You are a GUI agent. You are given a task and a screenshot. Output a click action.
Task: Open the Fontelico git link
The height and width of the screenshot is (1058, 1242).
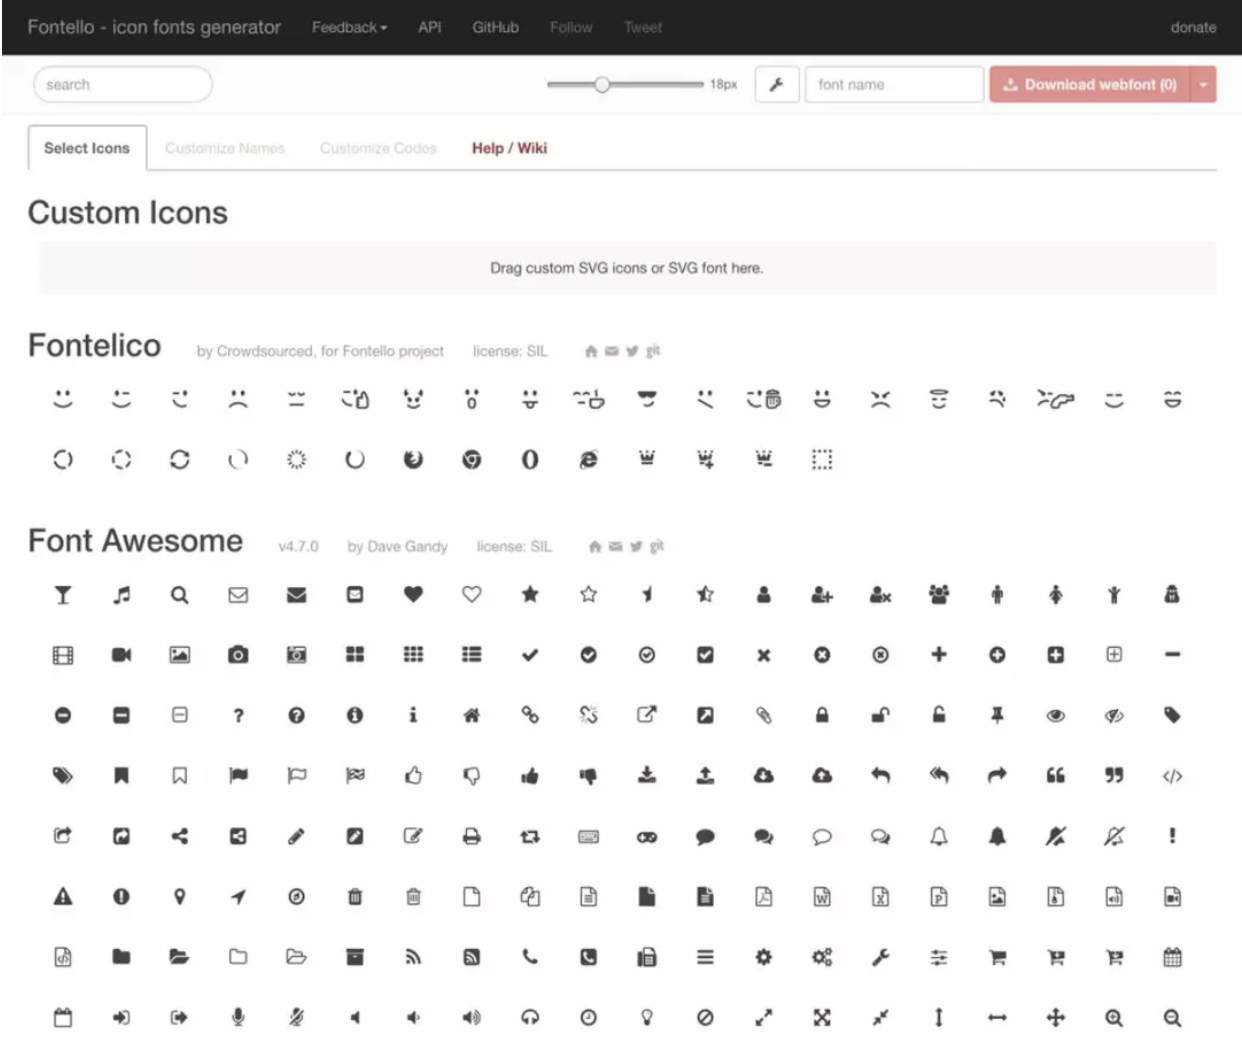pos(653,351)
